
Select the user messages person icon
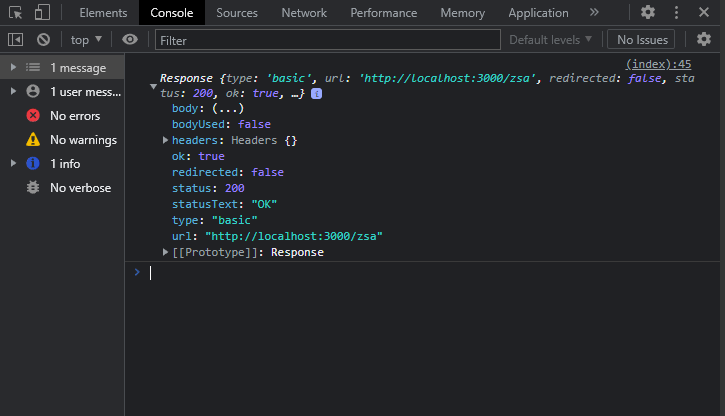click(33, 91)
